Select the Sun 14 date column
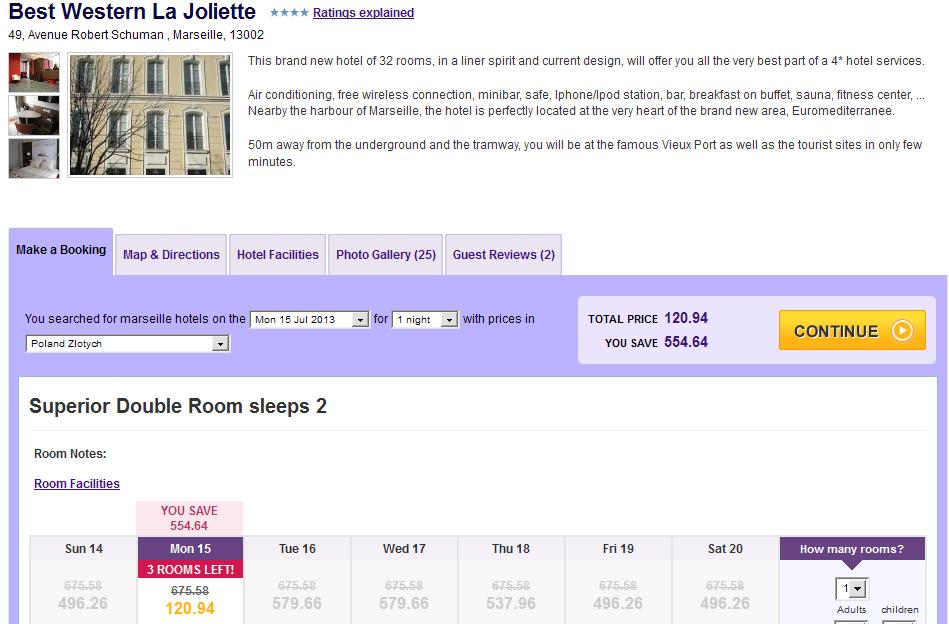Image resolution: width=949 pixels, height=624 pixels. 84,549
